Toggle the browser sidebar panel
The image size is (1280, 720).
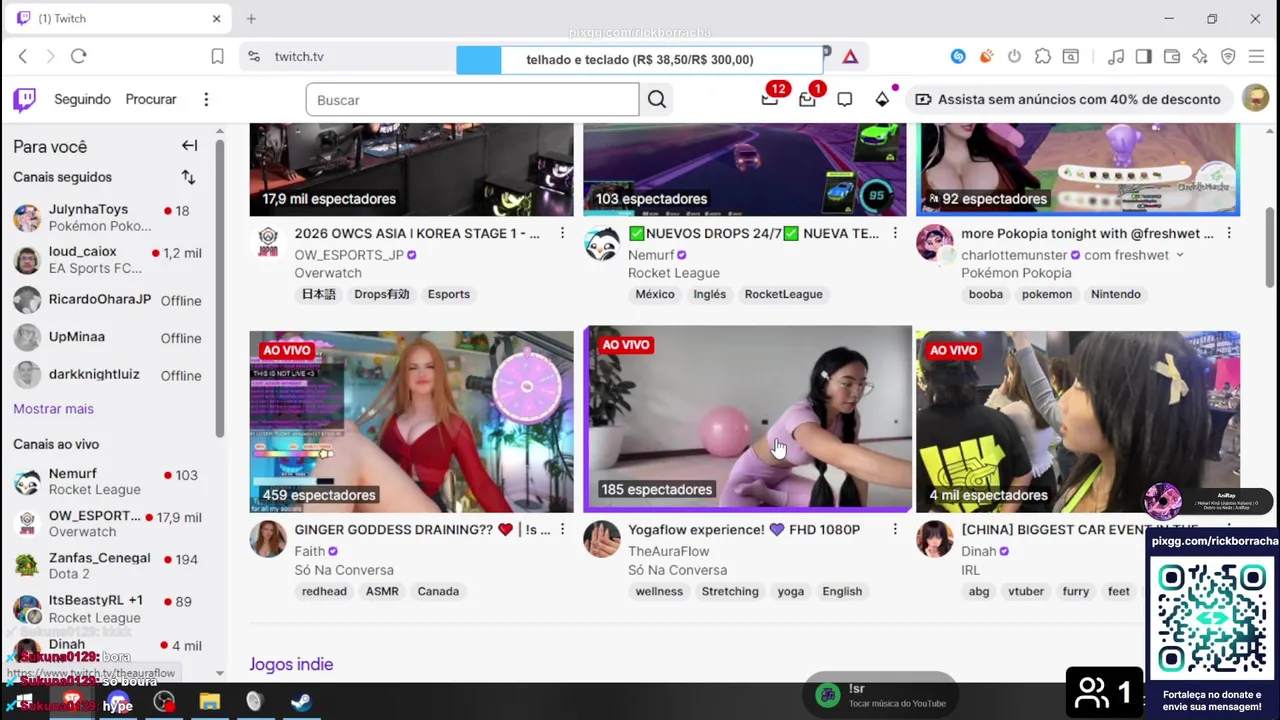[x=1144, y=57]
